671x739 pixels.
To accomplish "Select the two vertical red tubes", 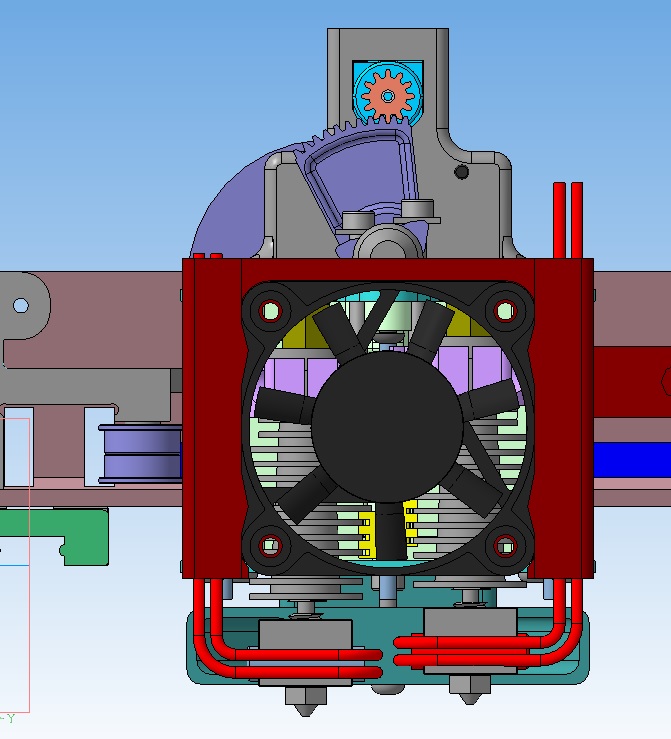I will click(568, 220).
